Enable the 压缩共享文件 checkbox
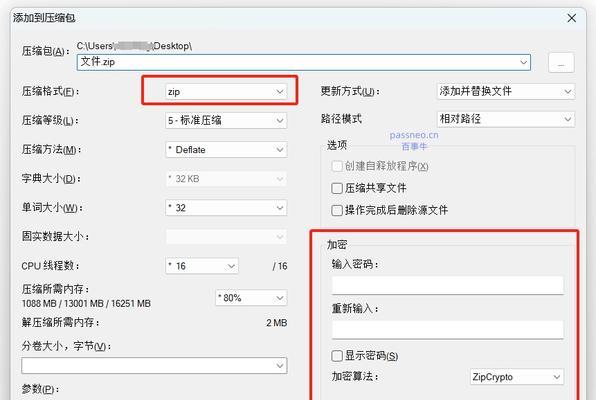Image resolution: width=596 pixels, height=400 pixels. pos(337,188)
